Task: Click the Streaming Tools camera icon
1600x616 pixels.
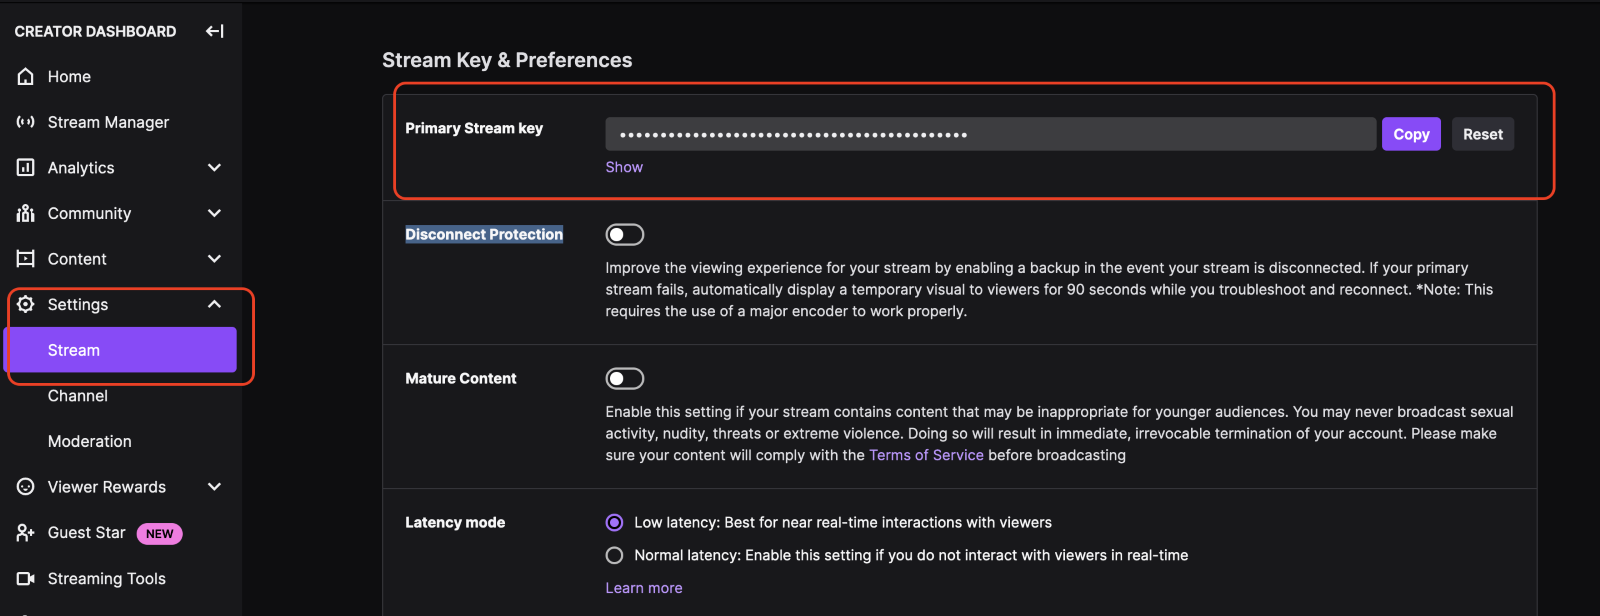Action: (26, 579)
